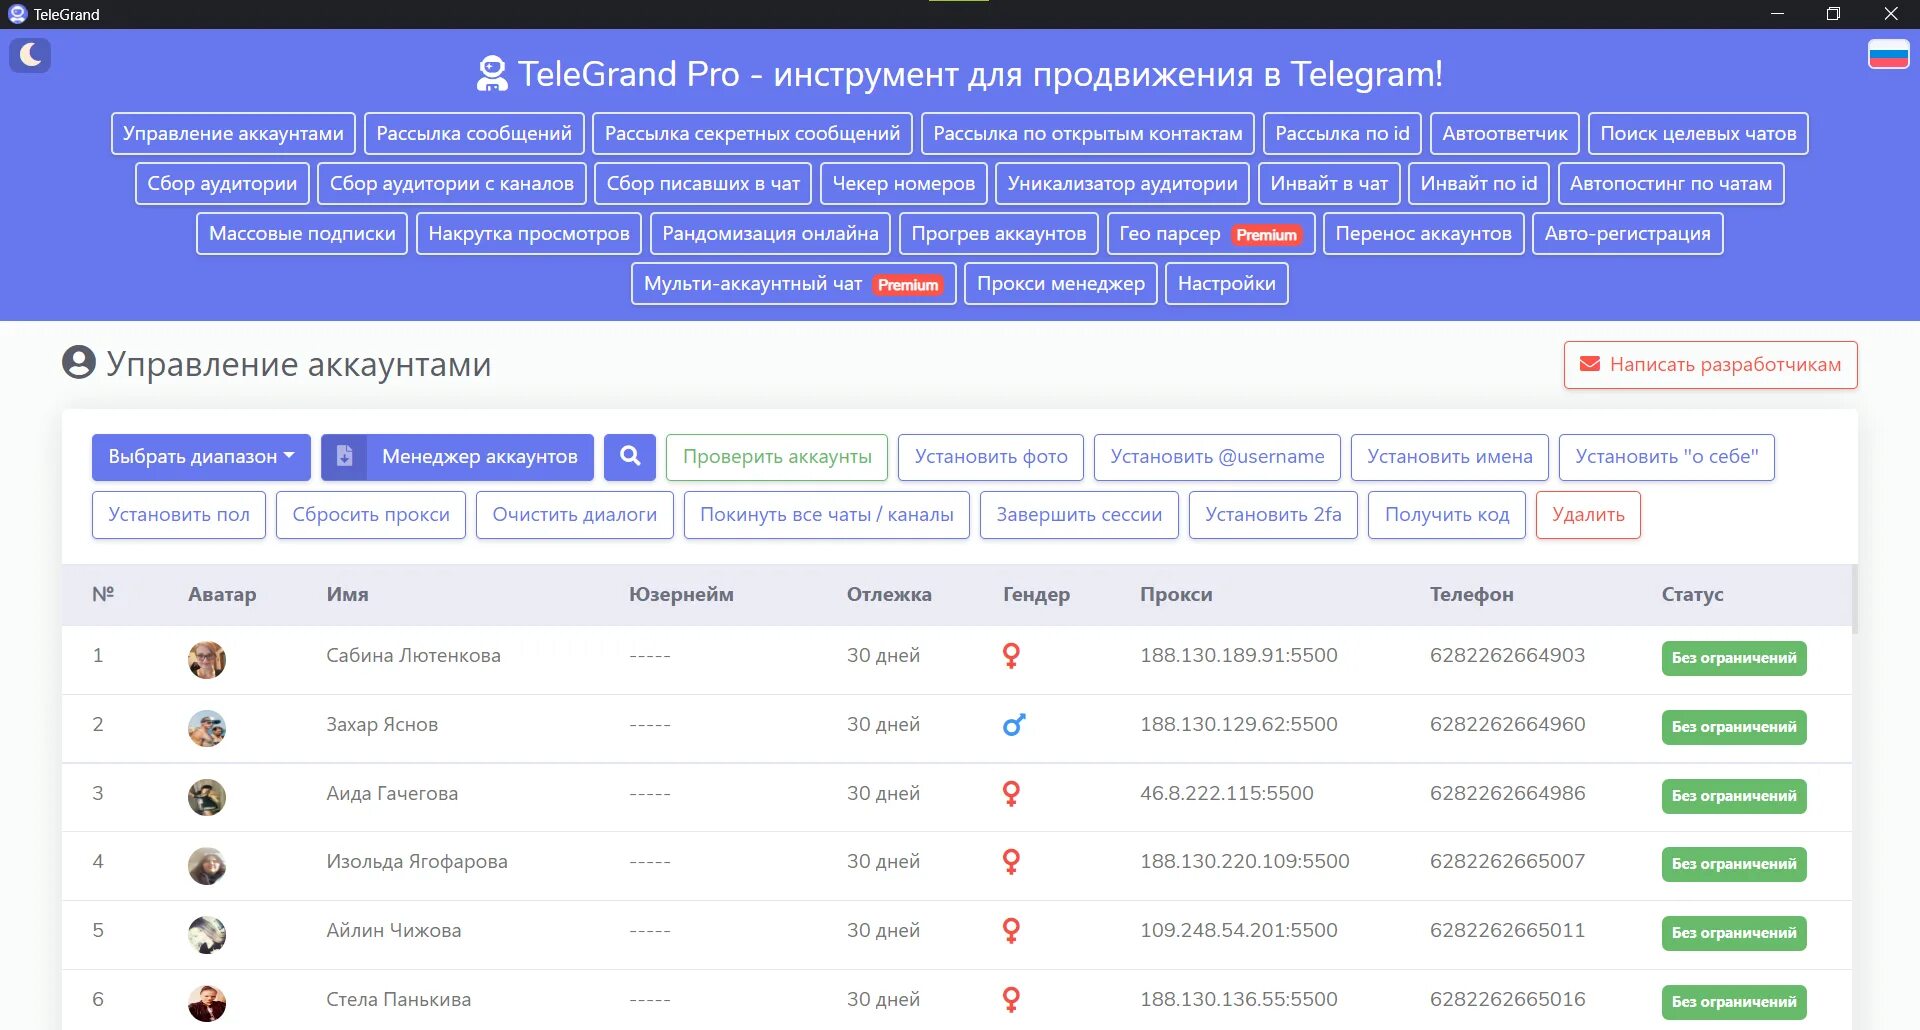Screen dimensions: 1920x1030
Task: Click the gender icon for Изольда Ягофарова
Action: [1011, 862]
